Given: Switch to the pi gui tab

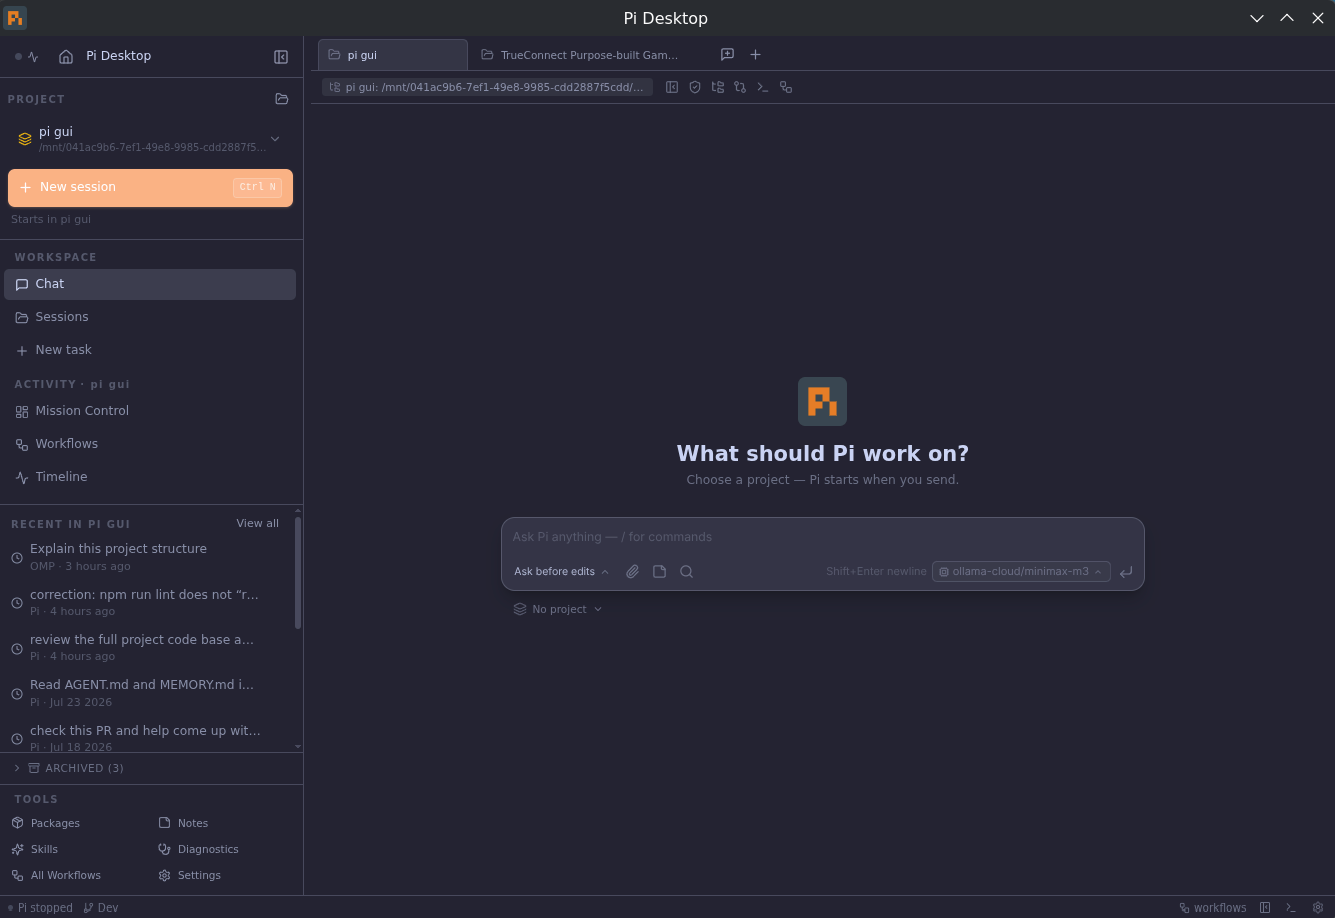Looking at the screenshot, I should pos(392,55).
